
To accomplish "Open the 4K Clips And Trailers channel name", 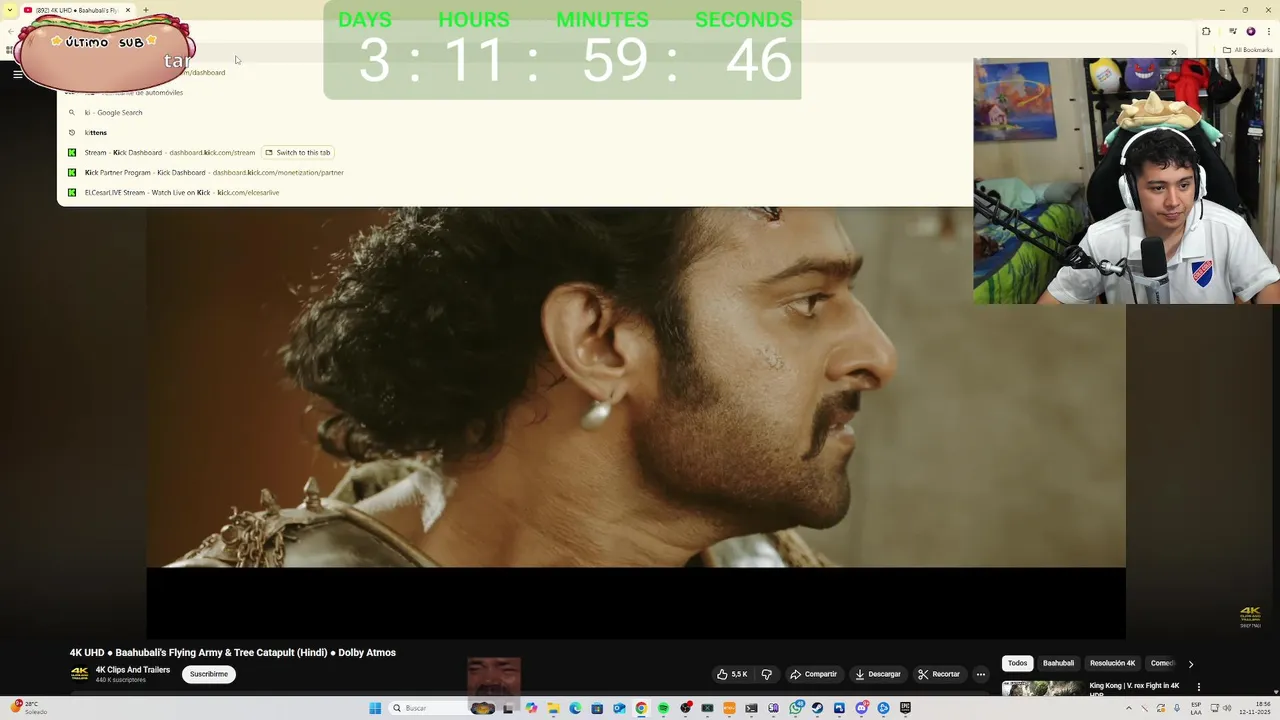I will pyautogui.click(x=133, y=670).
